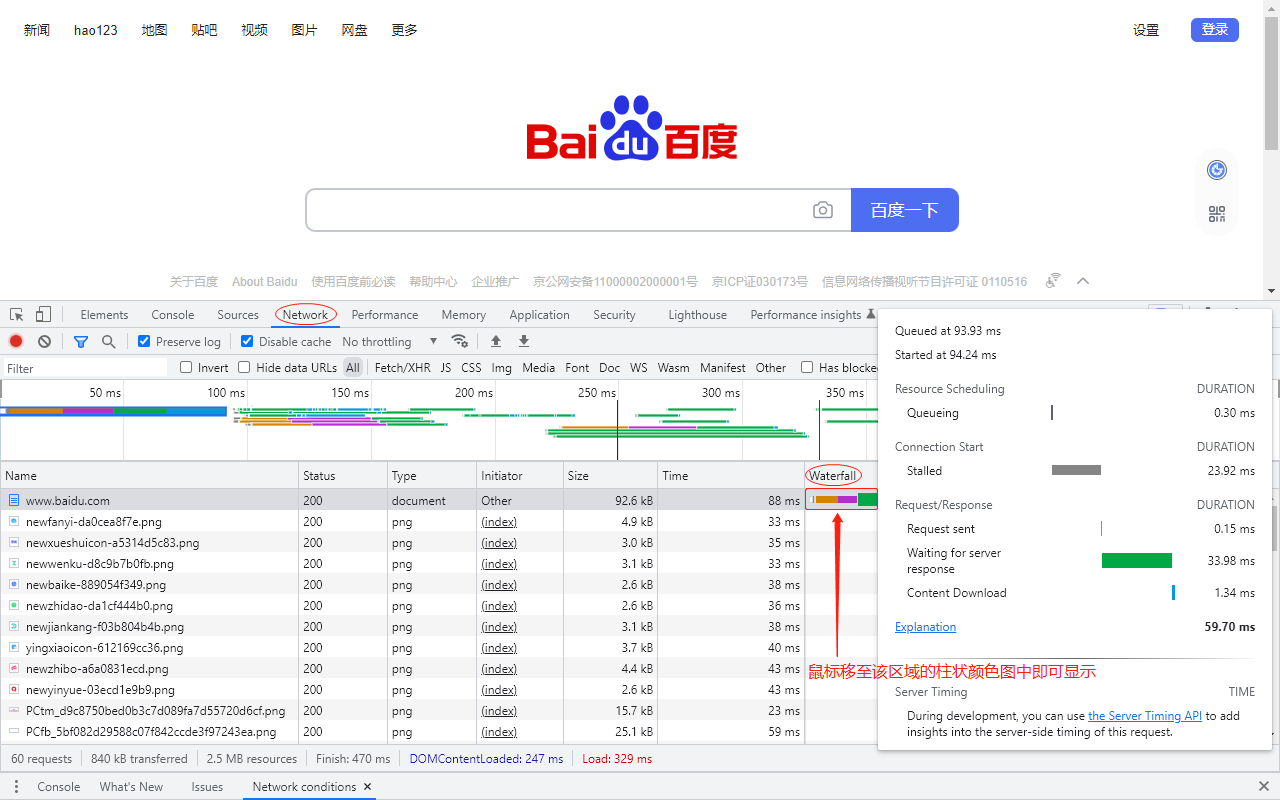Viewport: 1280px width, 800px height.
Task: Close the Network conditions drawer tab
Action: tap(368, 787)
